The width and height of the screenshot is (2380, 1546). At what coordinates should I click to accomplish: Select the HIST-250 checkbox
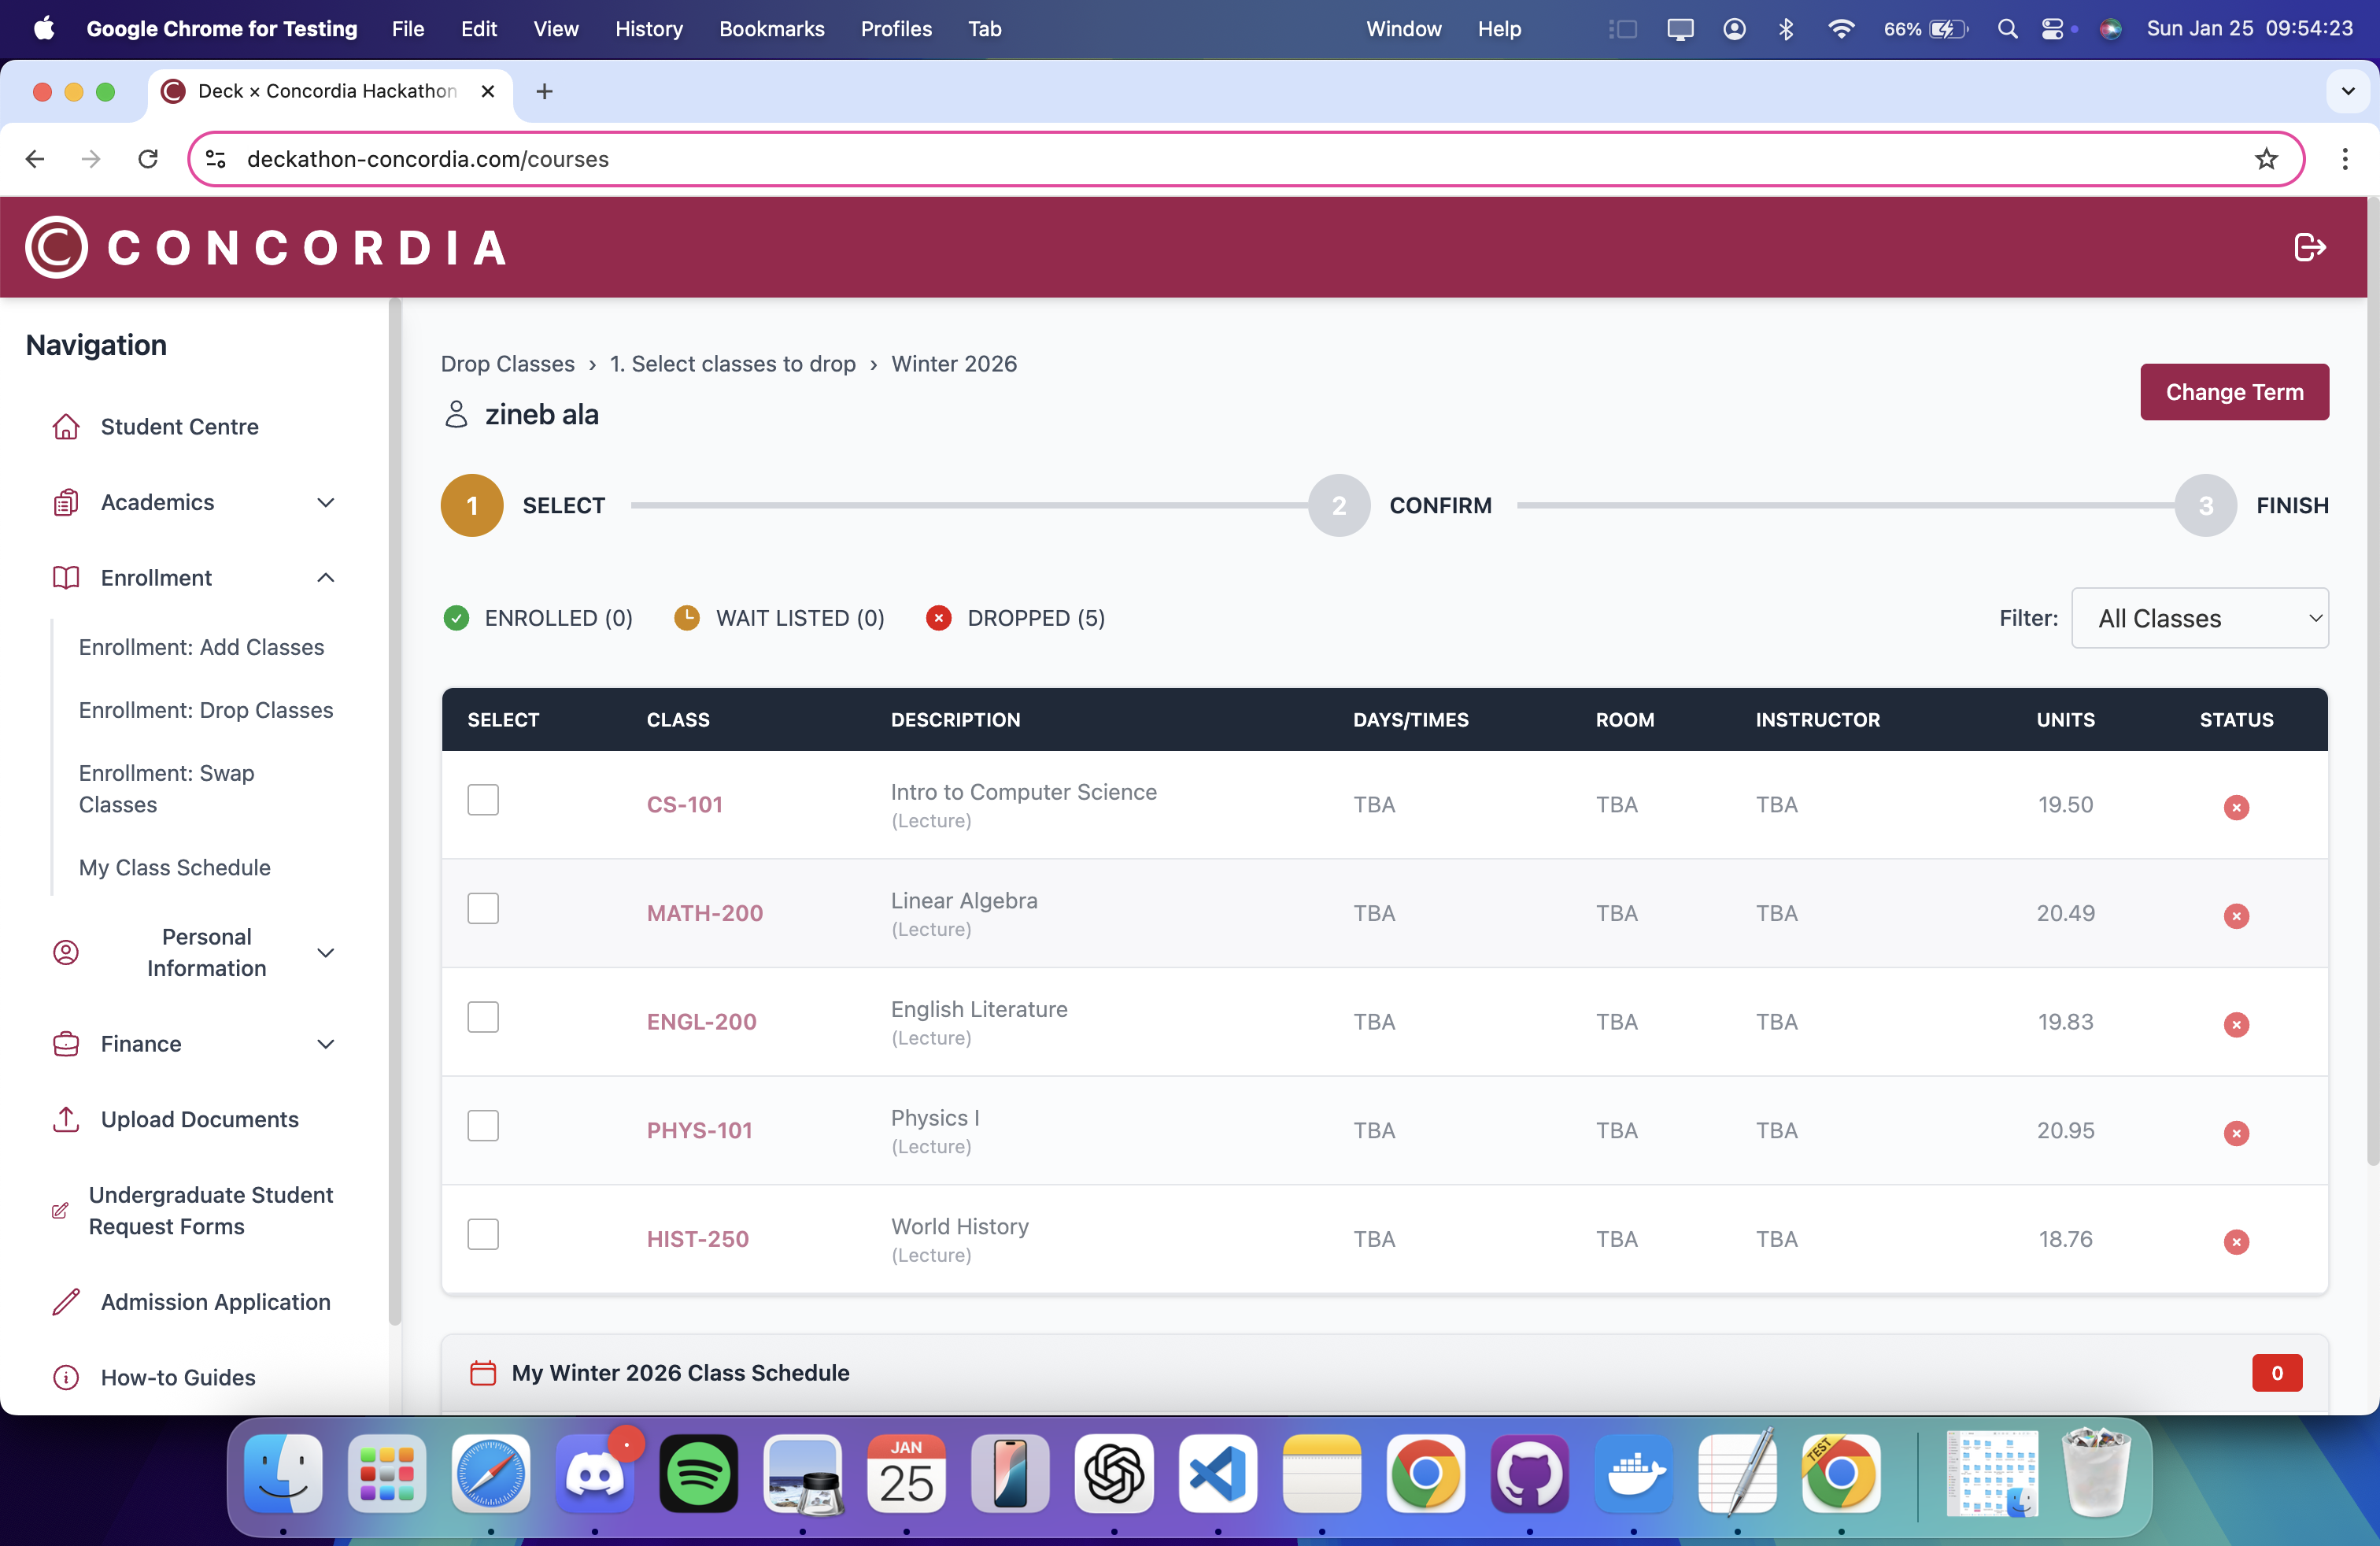483,1234
